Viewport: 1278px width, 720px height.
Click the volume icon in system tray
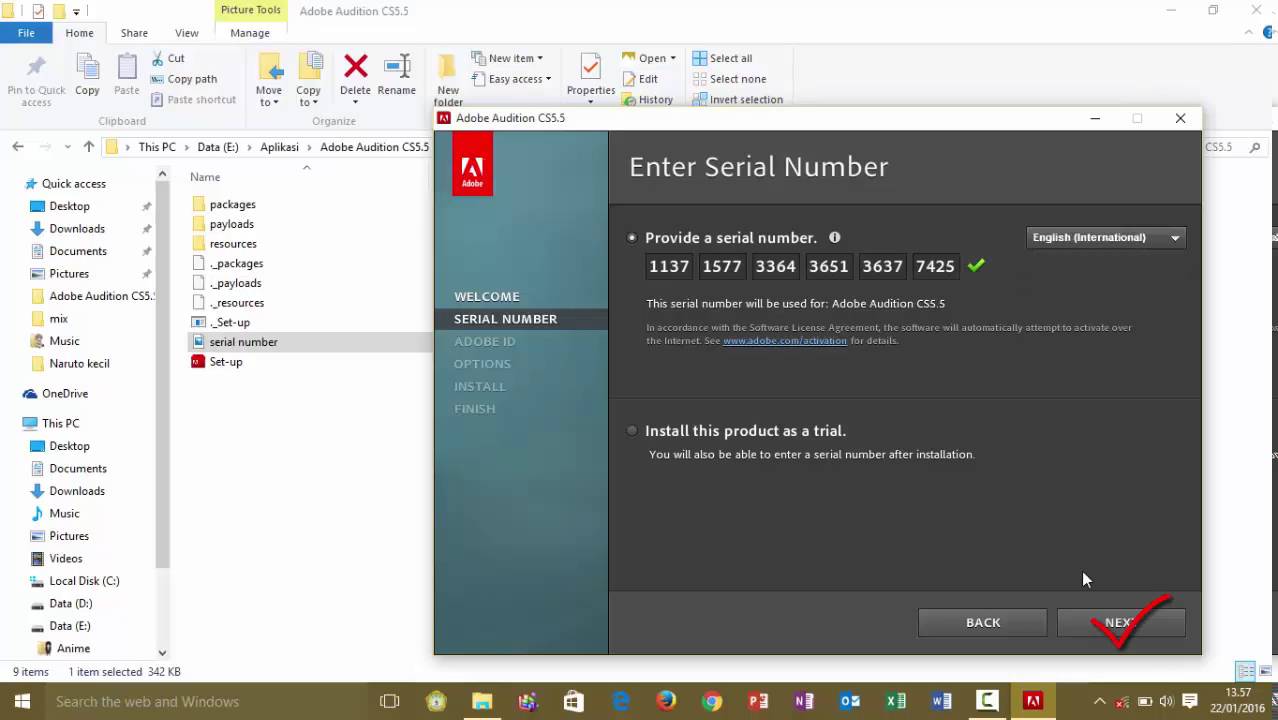coord(1166,701)
